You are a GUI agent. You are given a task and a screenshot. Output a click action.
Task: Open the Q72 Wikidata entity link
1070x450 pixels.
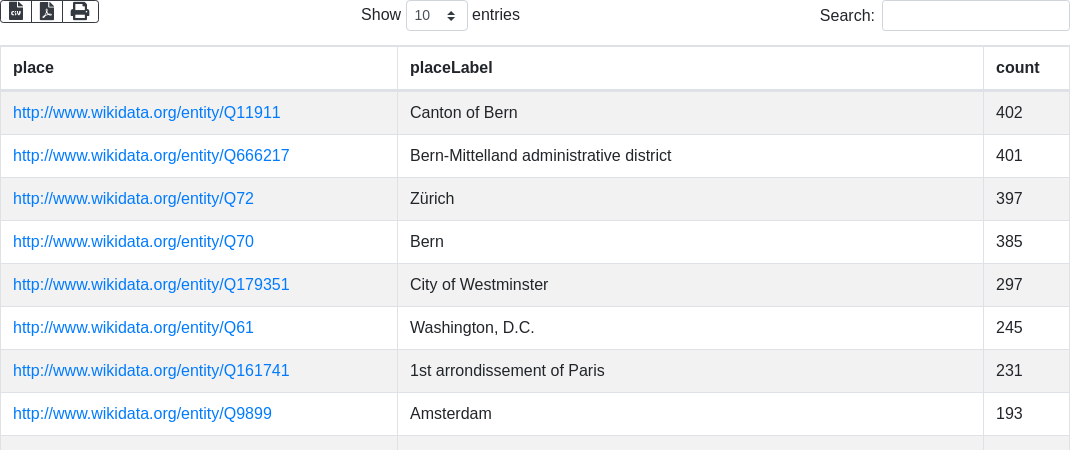133,199
